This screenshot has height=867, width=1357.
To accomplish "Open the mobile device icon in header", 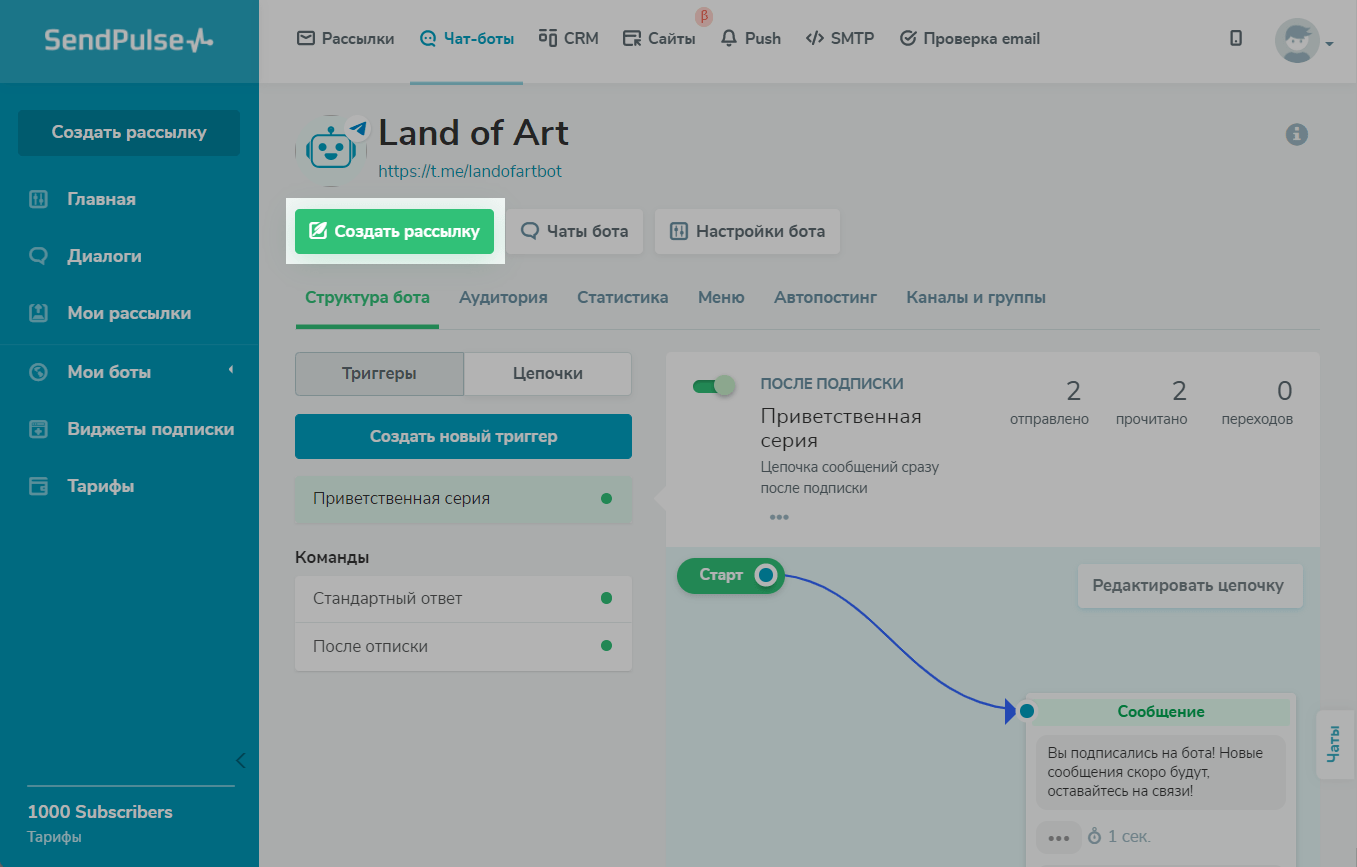I will pos(1236,39).
